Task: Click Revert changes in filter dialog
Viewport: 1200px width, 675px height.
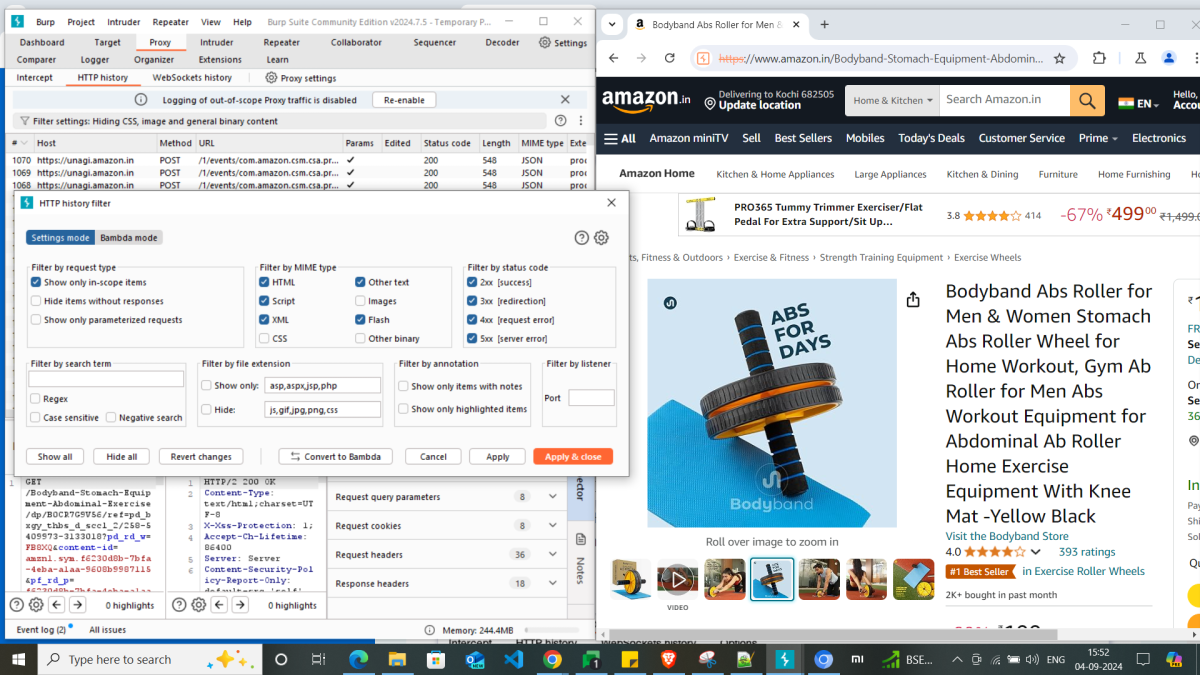Action: (201, 457)
